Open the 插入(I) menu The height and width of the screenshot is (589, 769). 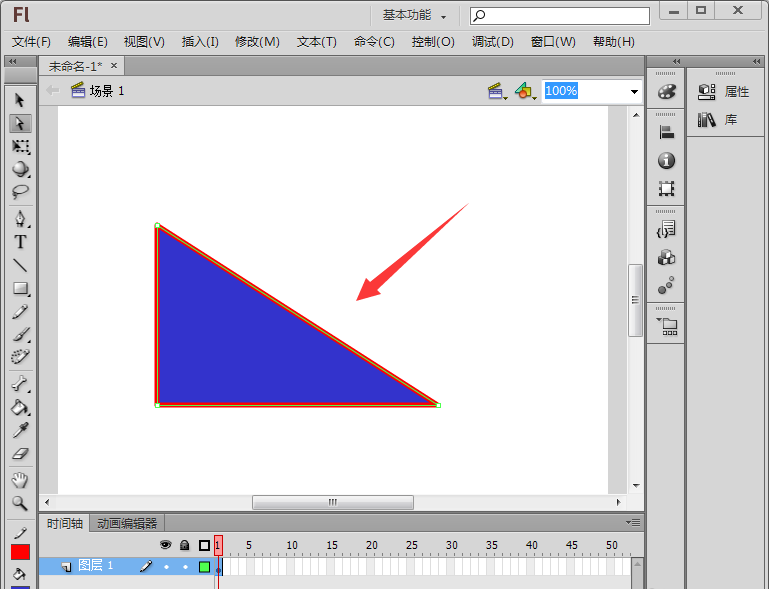pyautogui.click(x=200, y=42)
